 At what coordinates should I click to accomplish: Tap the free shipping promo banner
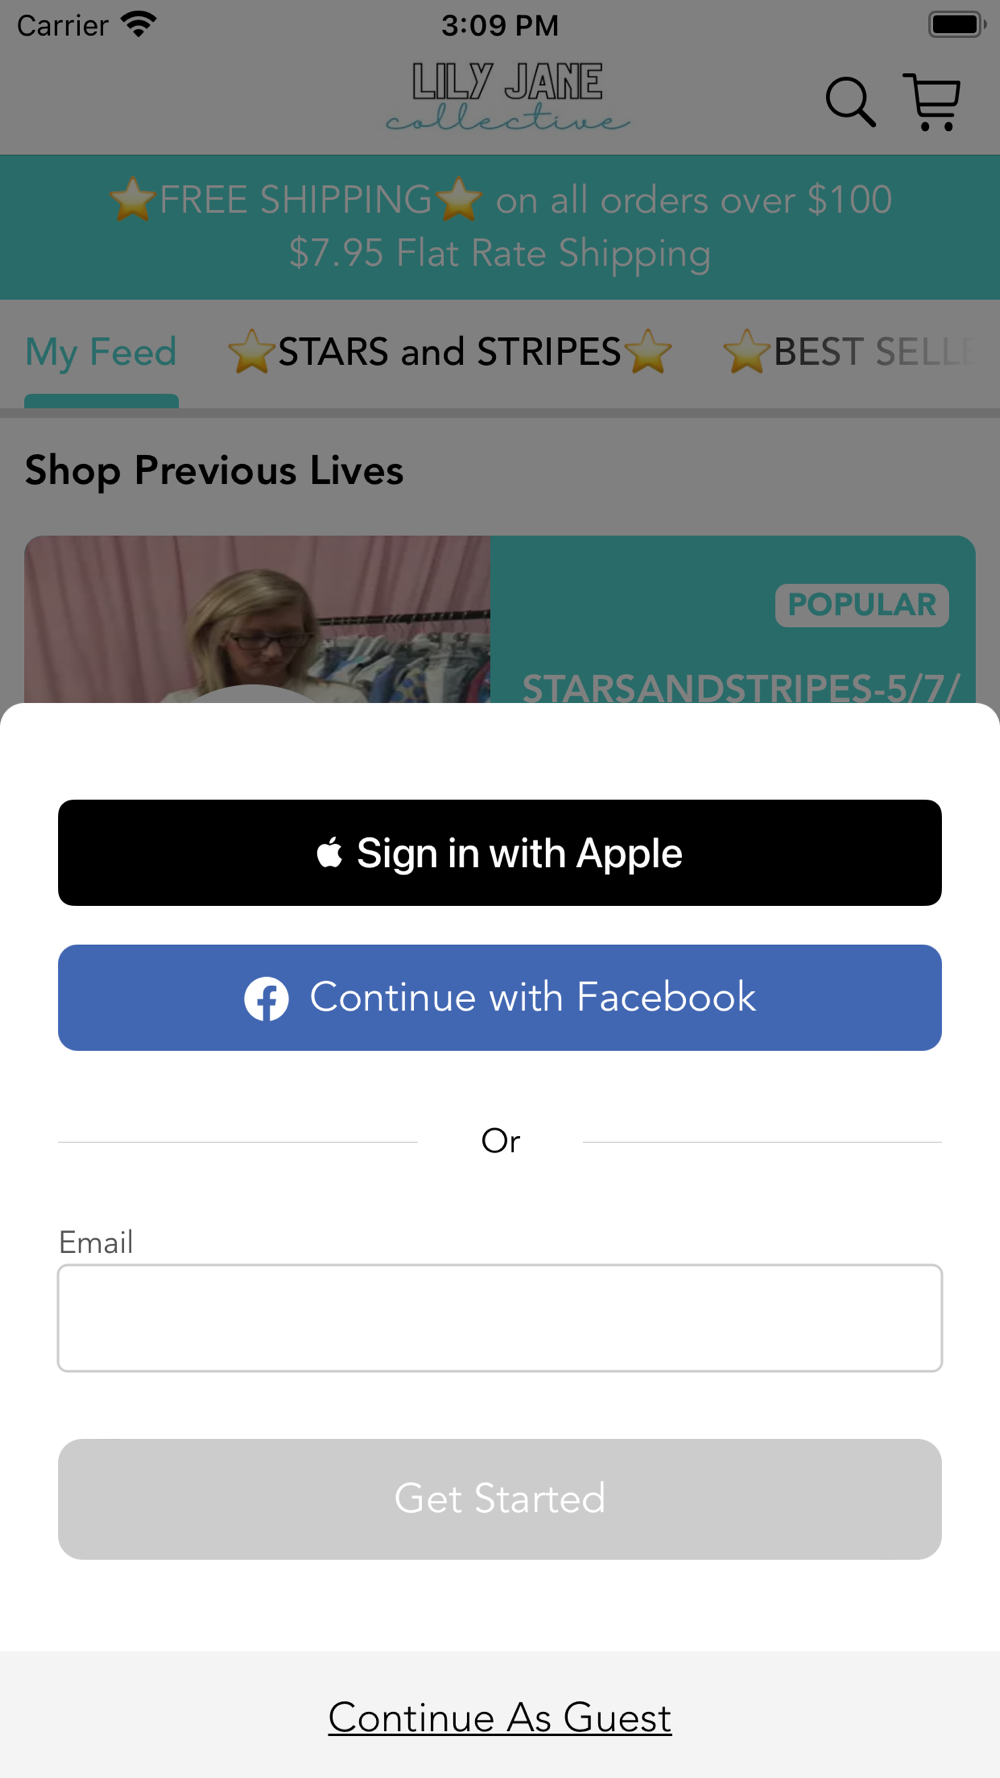pyautogui.click(x=500, y=227)
